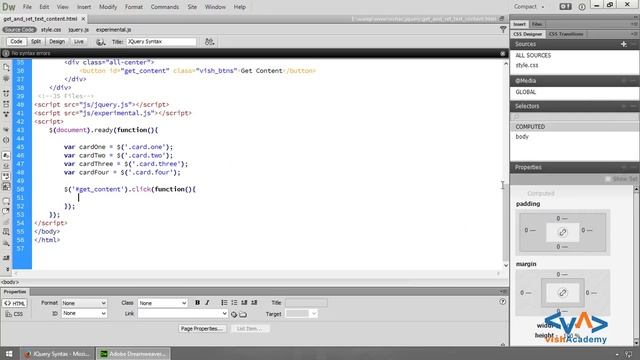Close the No syntax errors bar

coord(502,53)
